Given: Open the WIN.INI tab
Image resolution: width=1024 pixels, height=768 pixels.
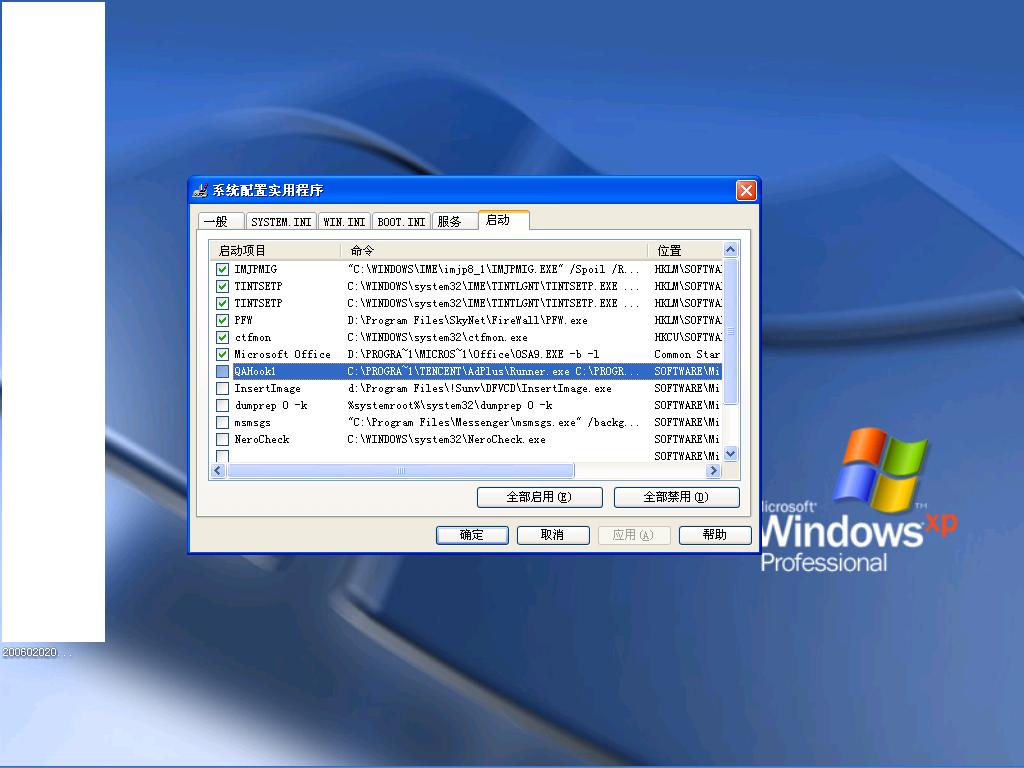Looking at the screenshot, I should [x=344, y=221].
